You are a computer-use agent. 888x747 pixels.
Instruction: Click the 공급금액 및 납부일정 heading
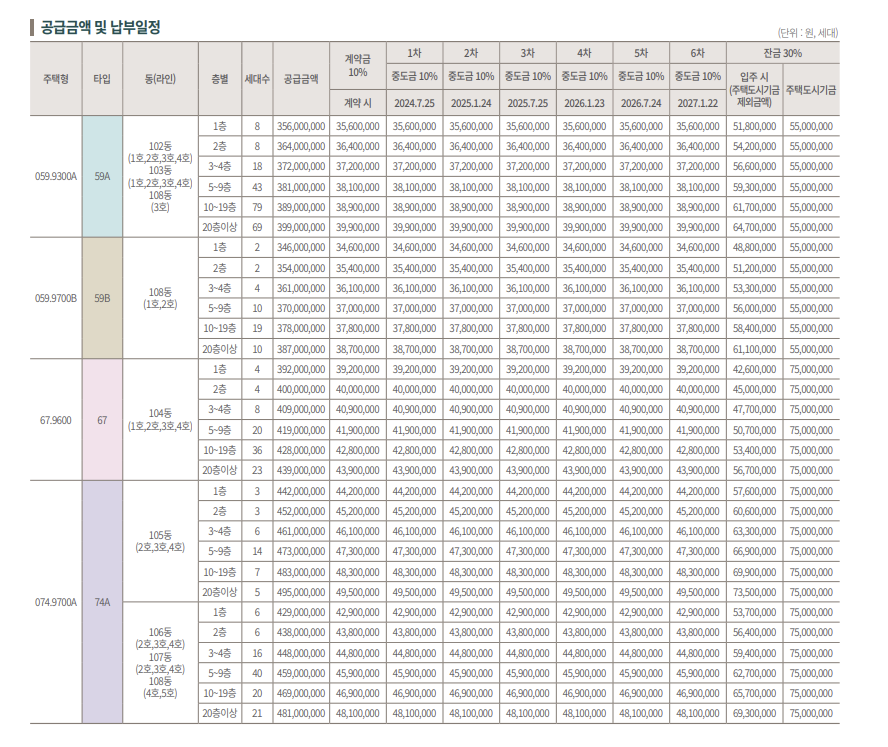coord(100,27)
